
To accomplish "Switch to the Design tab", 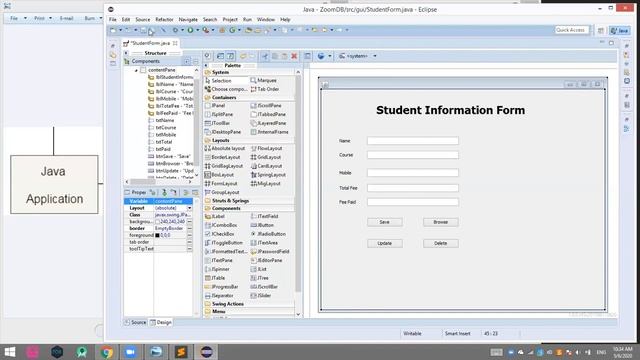I will point(161,322).
